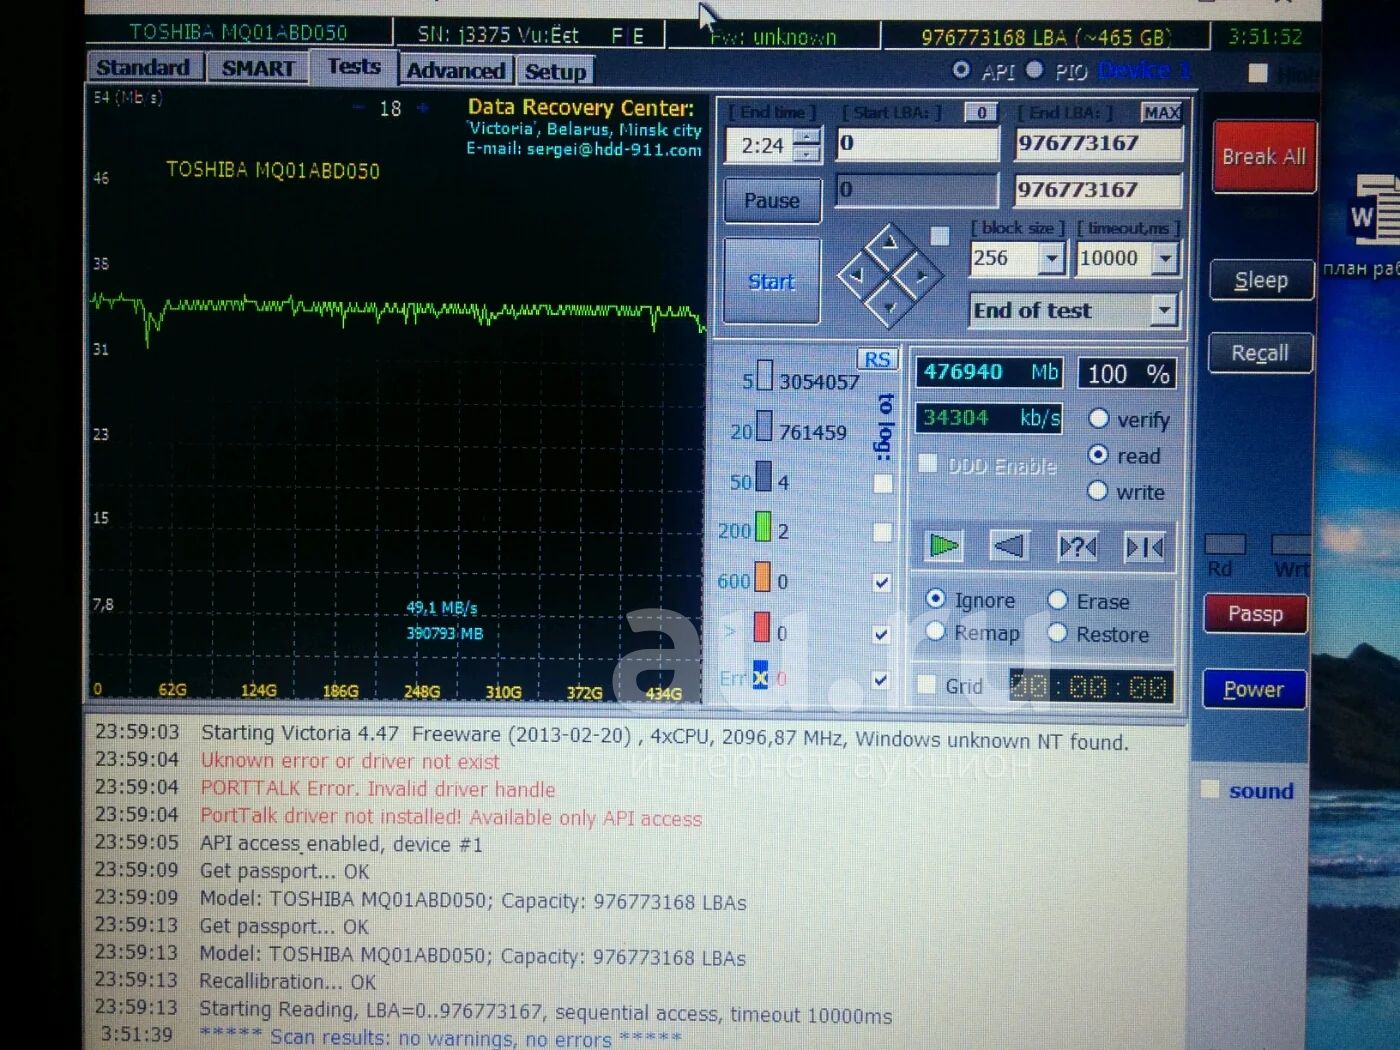Click the 100 % completion readout

point(1127,374)
